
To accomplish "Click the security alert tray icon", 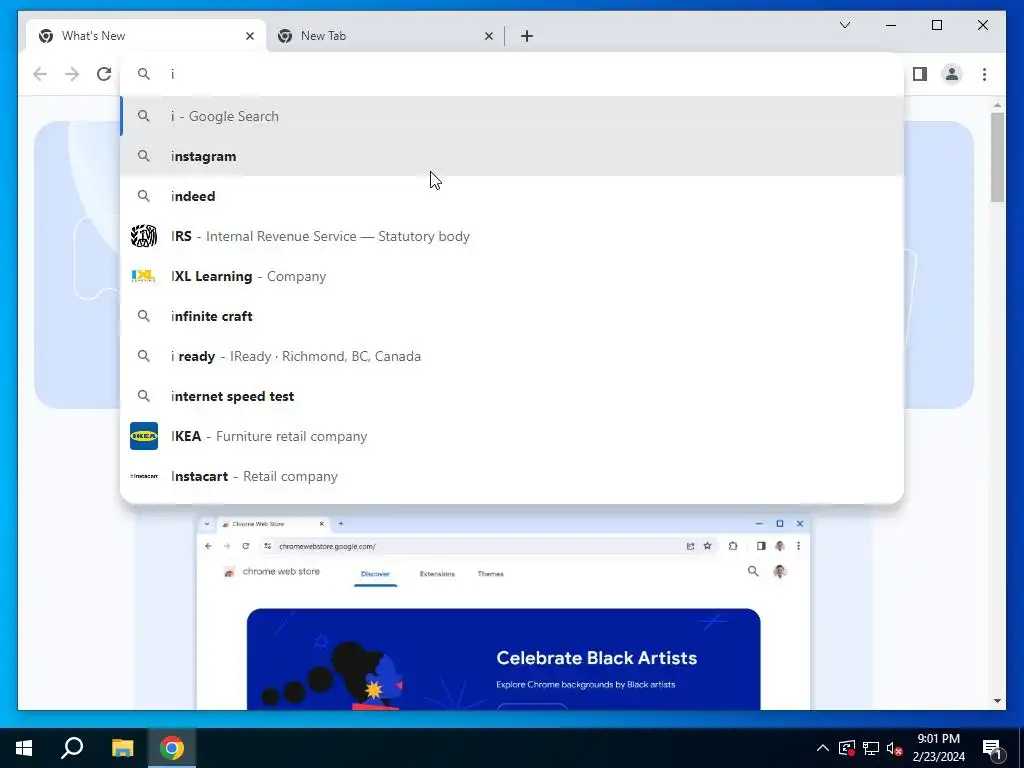I will coord(846,748).
